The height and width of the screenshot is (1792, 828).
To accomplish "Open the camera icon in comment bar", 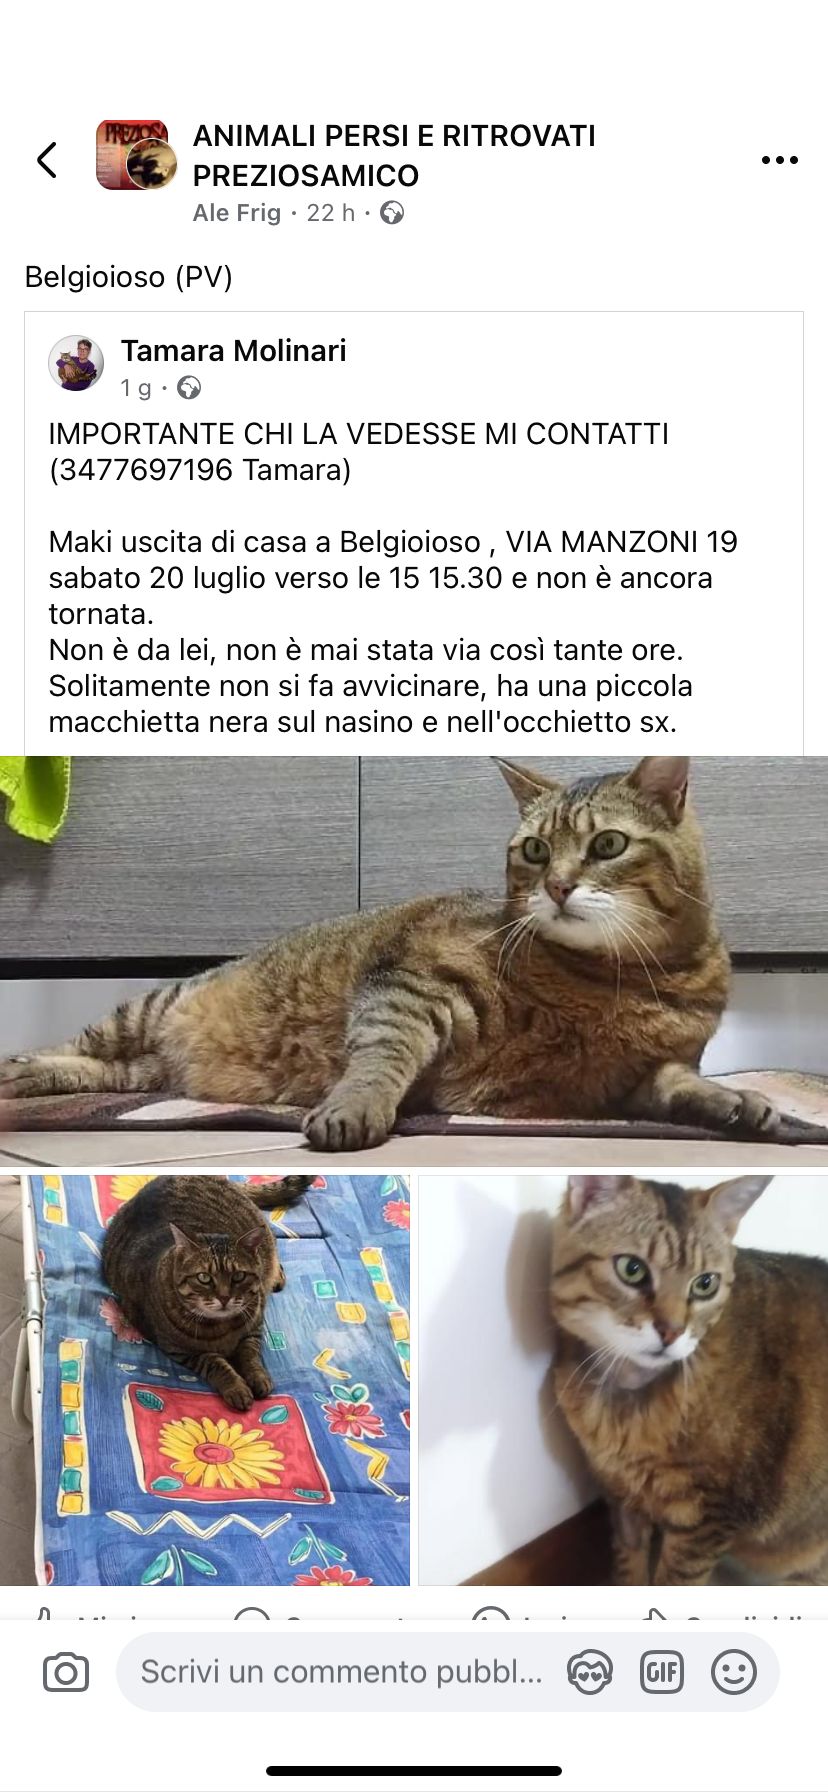I will pos(66,1672).
